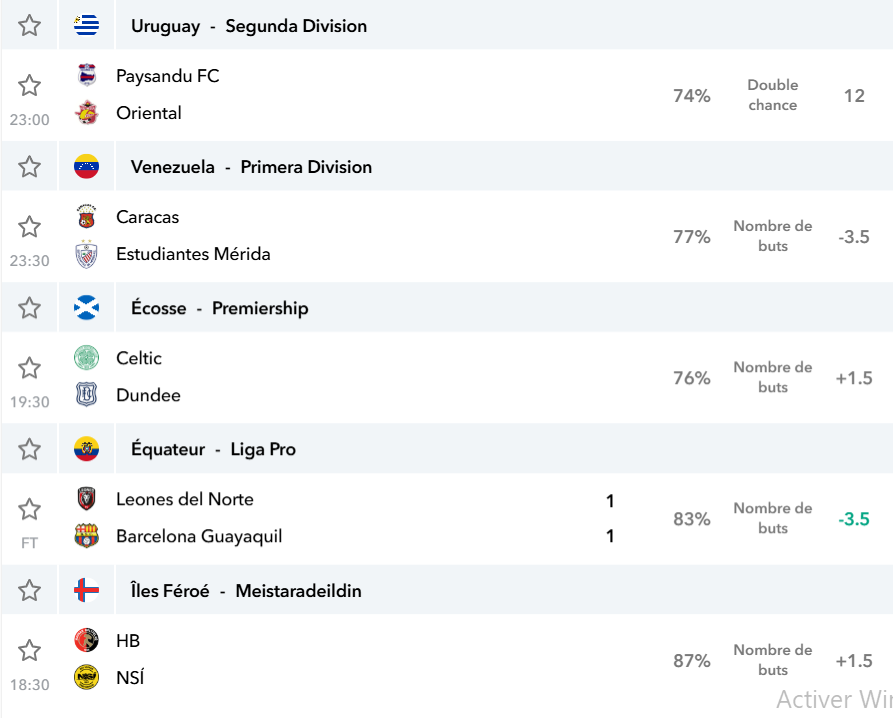Click the Faroe Islands flag icon
The height and width of the screenshot is (718, 893).
click(x=87, y=590)
